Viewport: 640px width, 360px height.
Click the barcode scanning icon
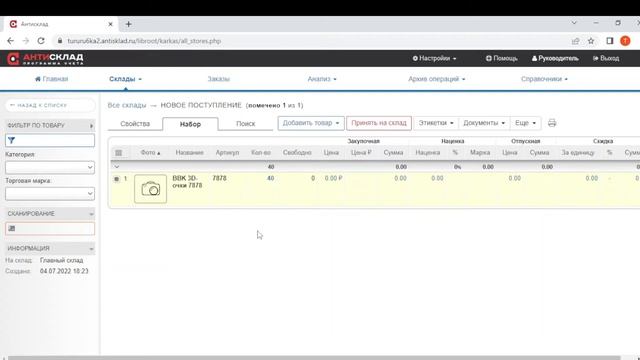[x=12, y=229]
